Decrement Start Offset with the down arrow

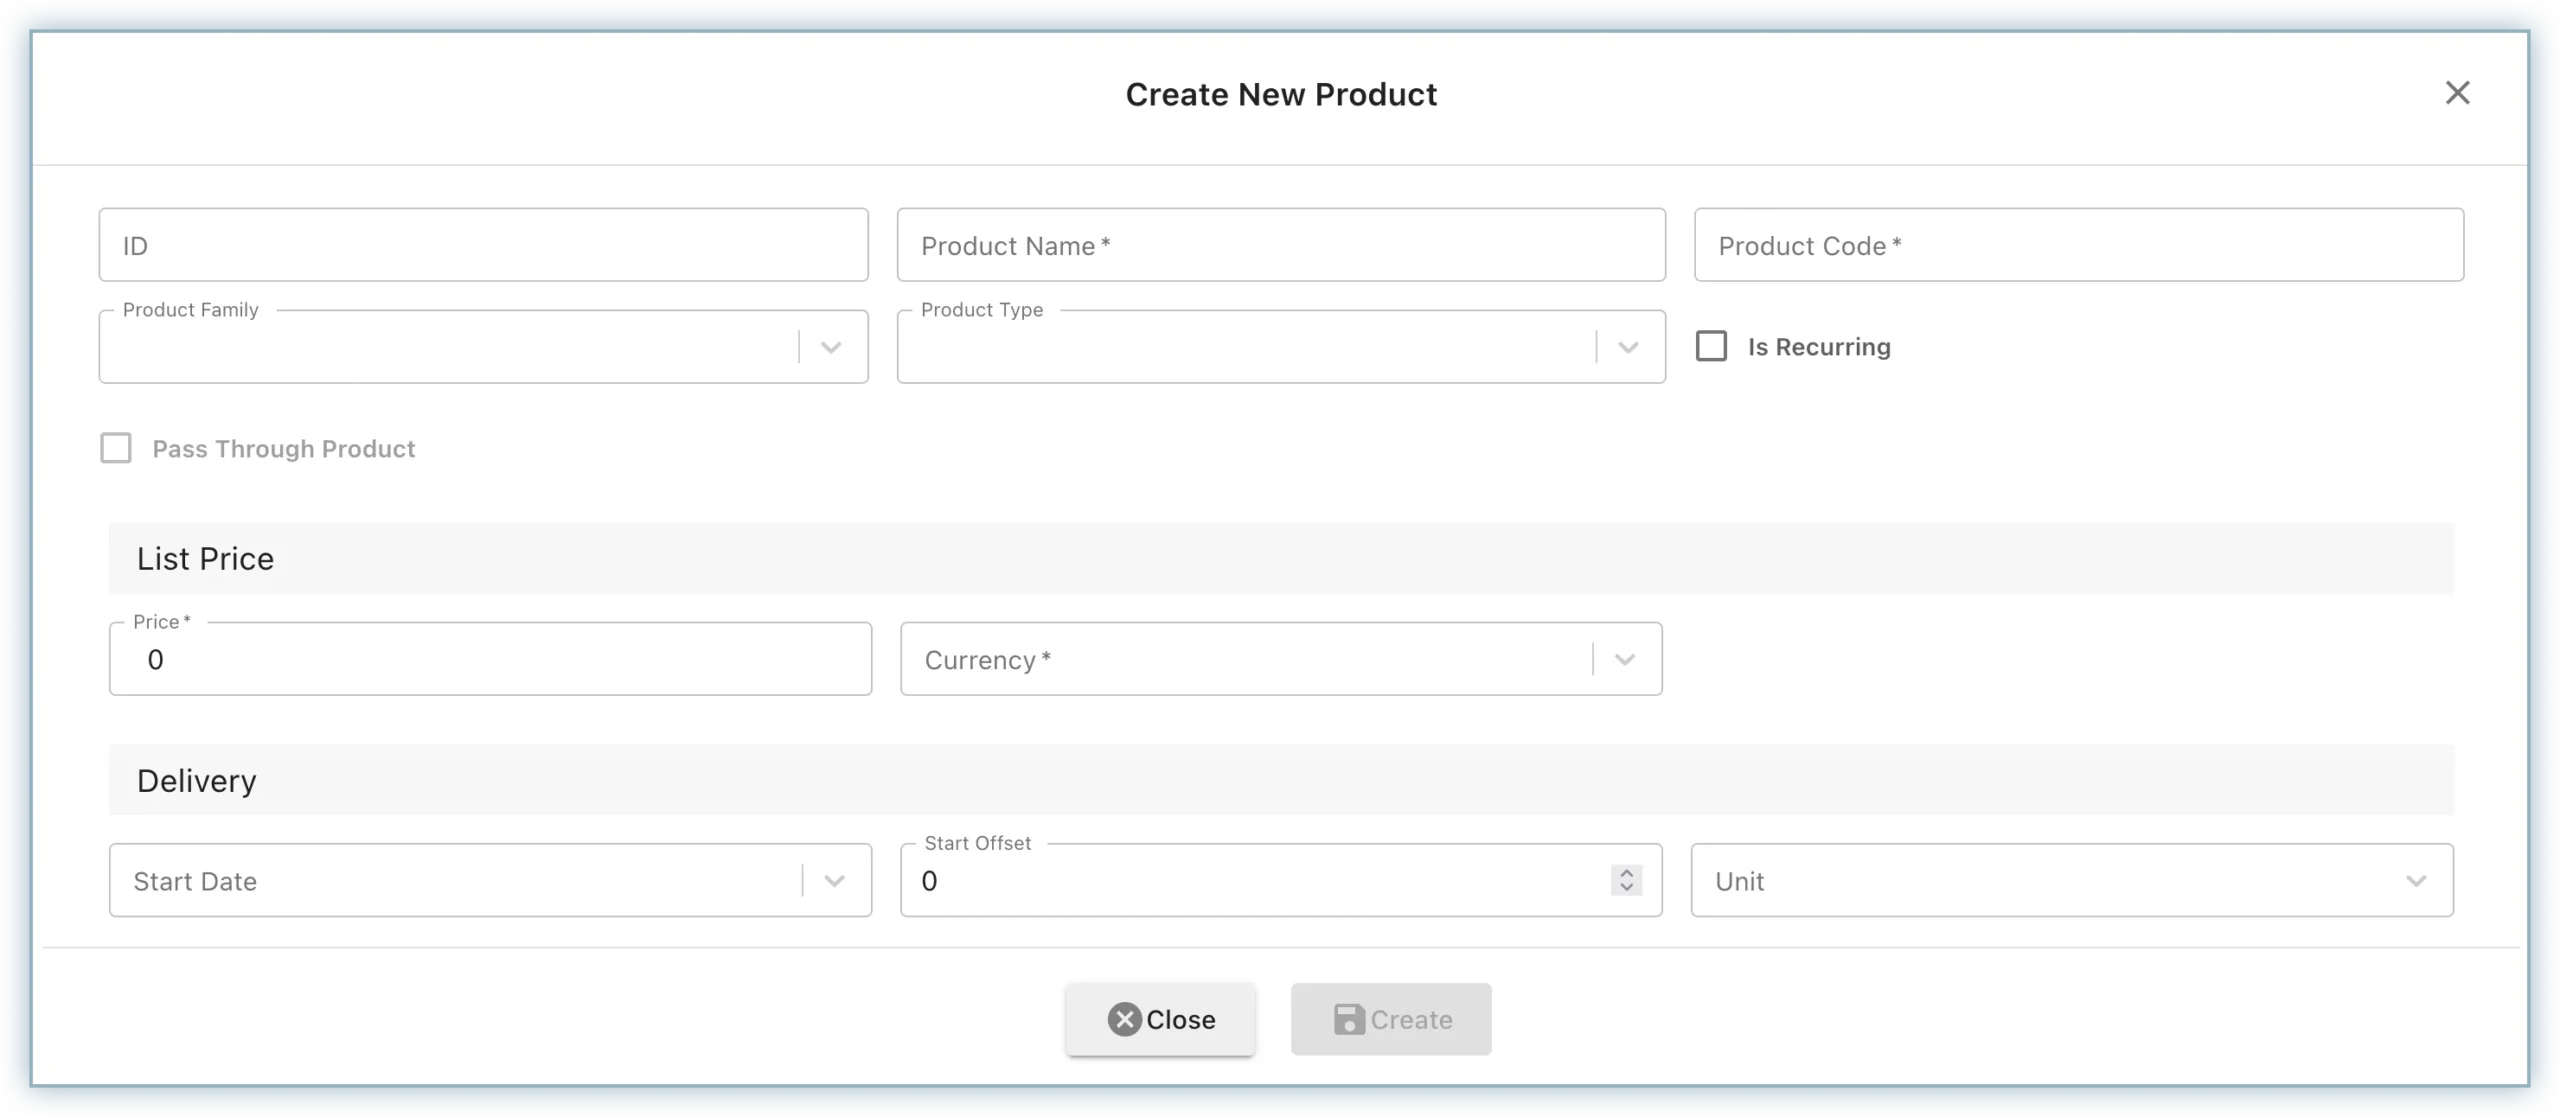pyautogui.click(x=1626, y=889)
